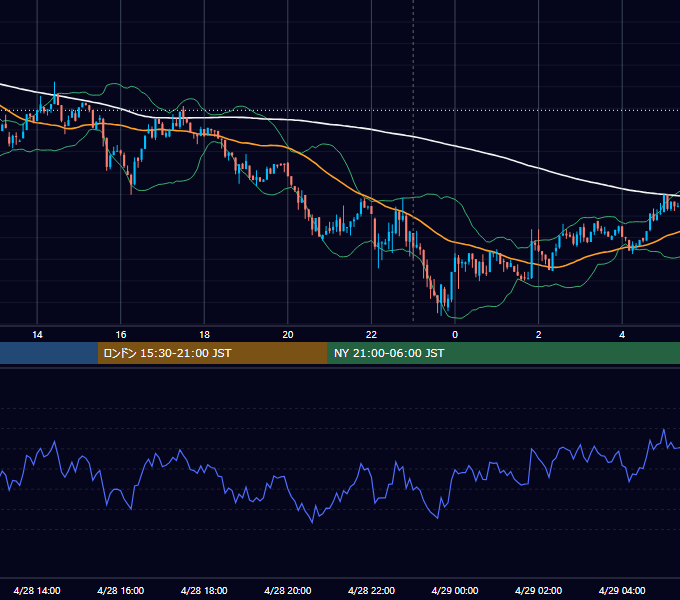This screenshot has height=600, width=680.
Task: Click the hour label 2 on price chart axis
Action: pyautogui.click(x=539, y=335)
